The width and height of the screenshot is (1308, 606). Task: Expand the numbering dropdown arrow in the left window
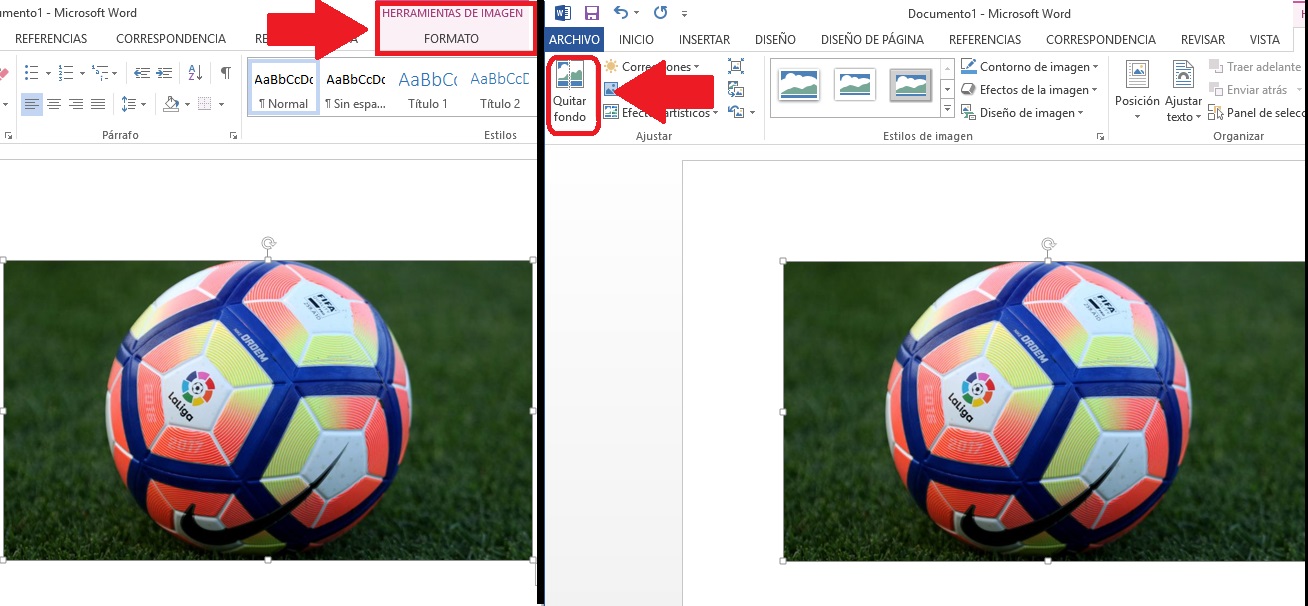81,74
